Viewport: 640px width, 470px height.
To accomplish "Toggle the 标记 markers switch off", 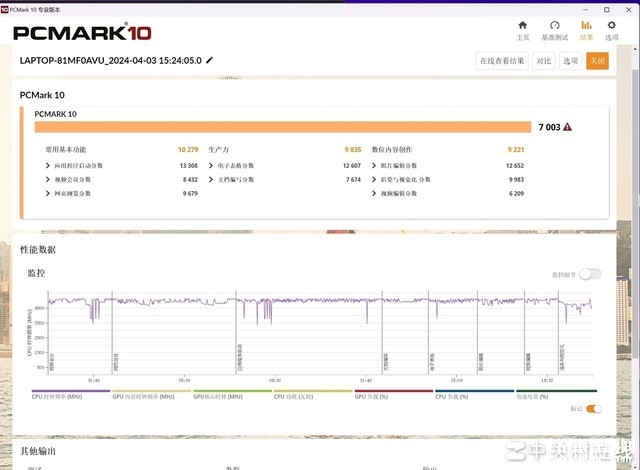I will (x=593, y=409).
